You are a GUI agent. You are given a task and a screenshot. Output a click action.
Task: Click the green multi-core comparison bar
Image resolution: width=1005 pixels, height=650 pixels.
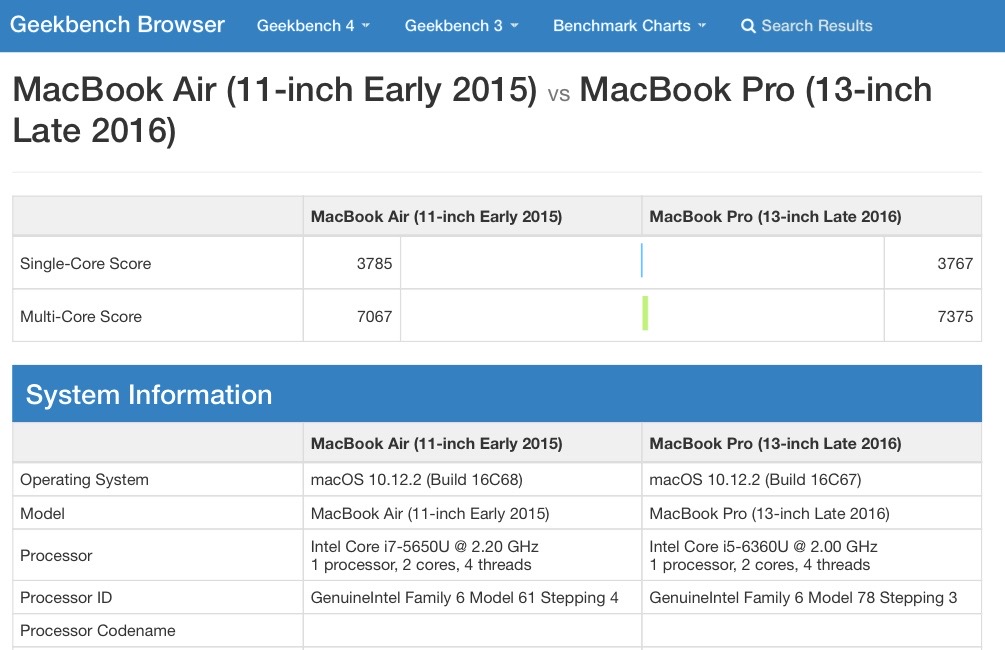point(645,313)
